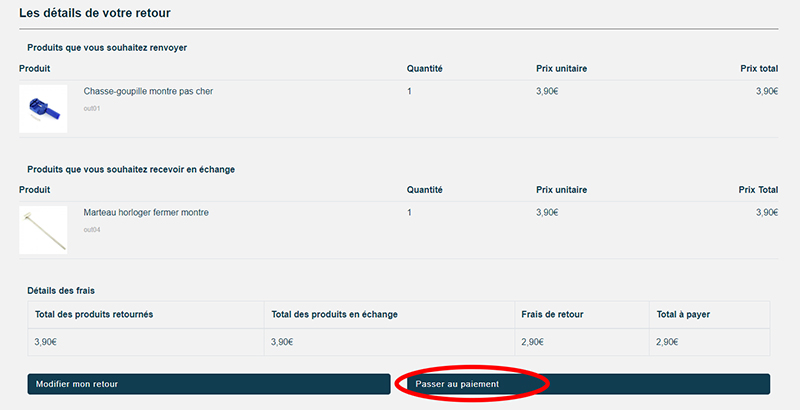The width and height of the screenshot is (800, 410).
Task: Open the "Chasse-goupille montre pas cher" product name
Action: click(148, 92)
